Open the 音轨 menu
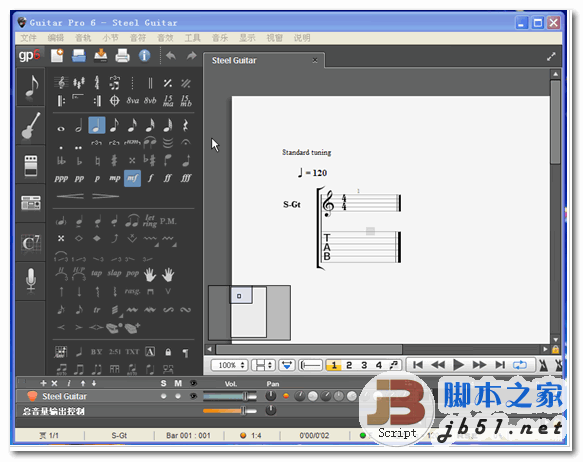The width and height of the screenshot is (583, 462). (83, 38)
